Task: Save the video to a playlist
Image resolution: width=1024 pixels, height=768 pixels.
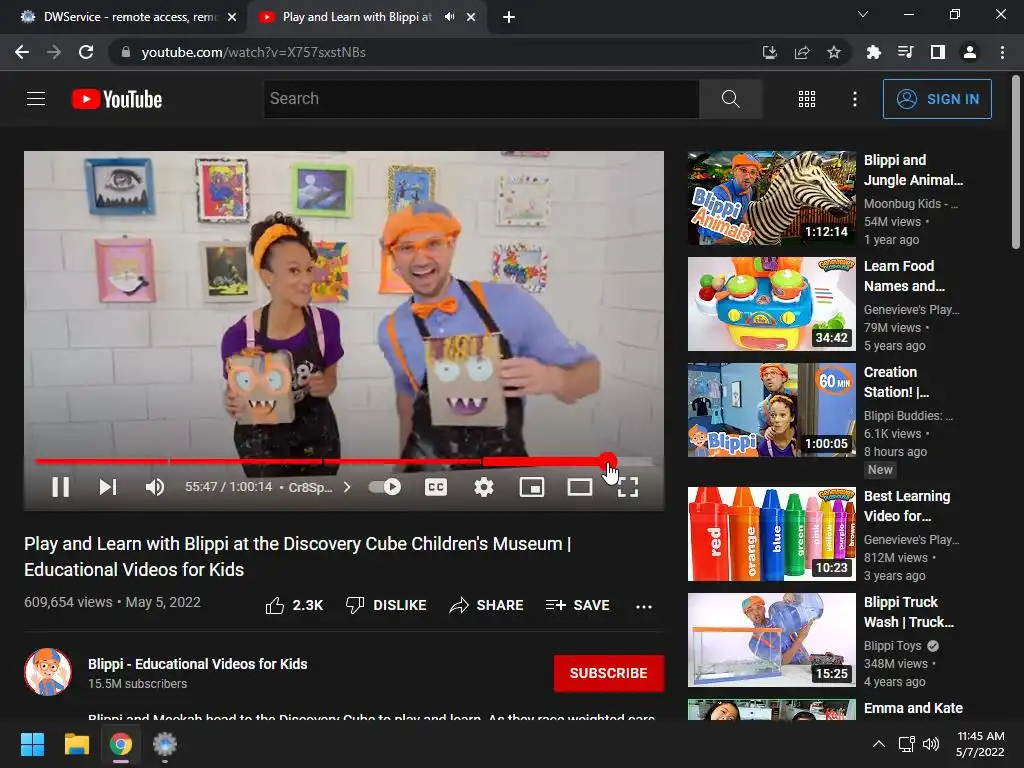Action: (x=578, y=605)
